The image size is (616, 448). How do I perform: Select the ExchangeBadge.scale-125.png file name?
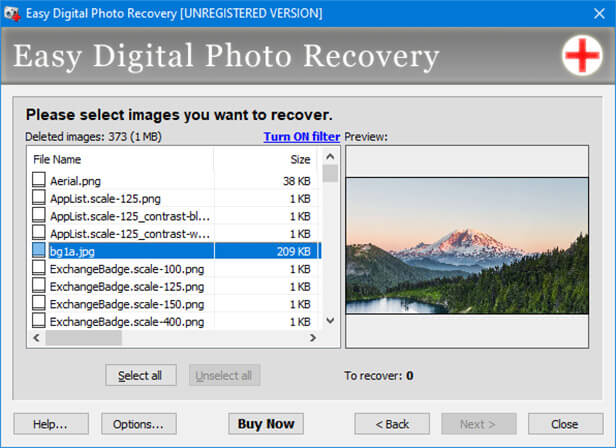(127, 287)
